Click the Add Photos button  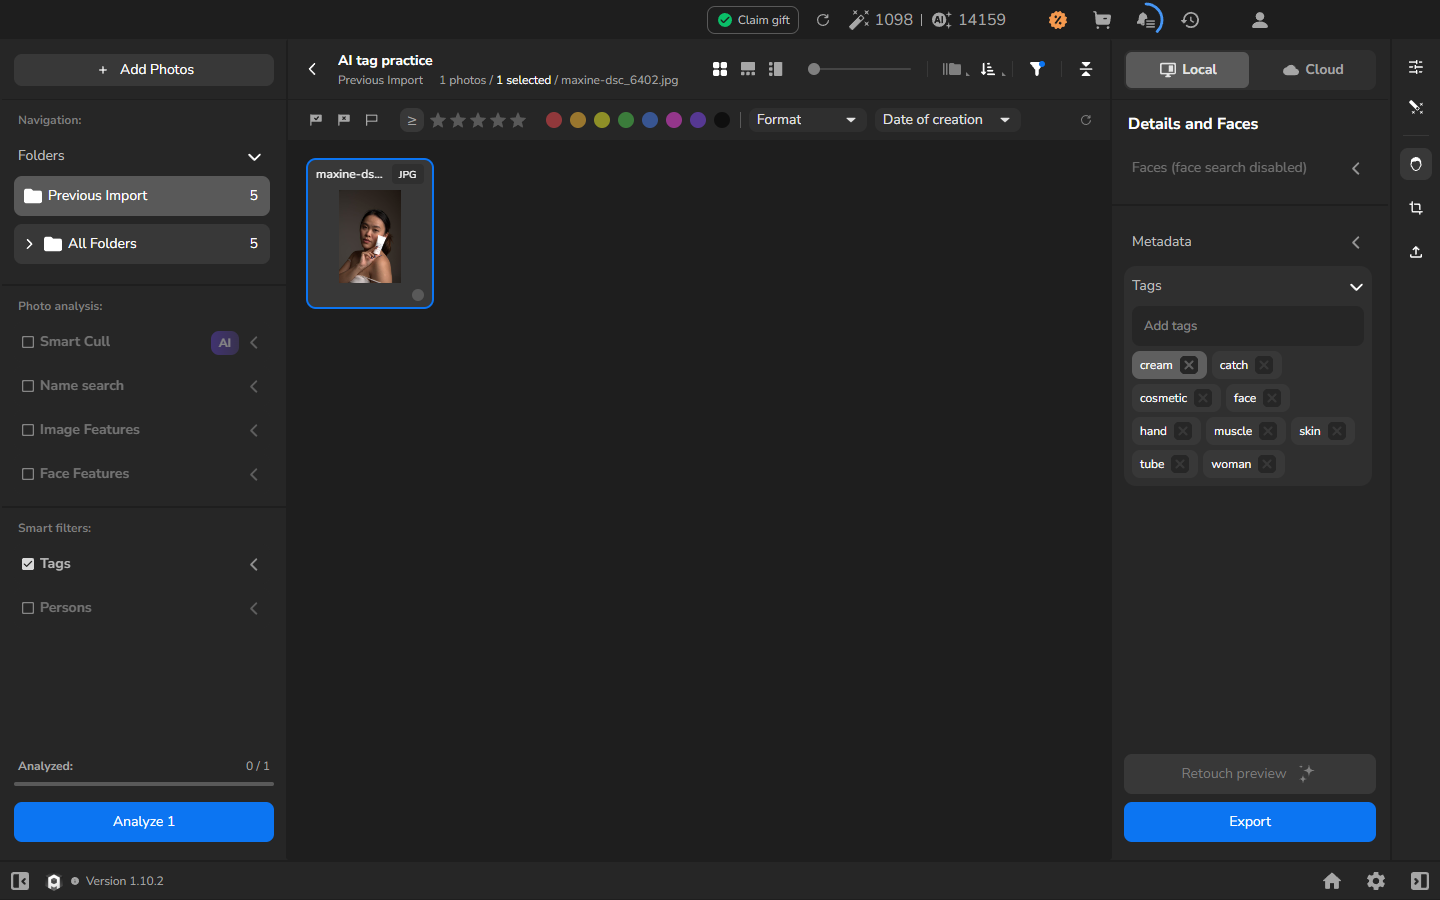pyautogui.click(x=144, y=70)
